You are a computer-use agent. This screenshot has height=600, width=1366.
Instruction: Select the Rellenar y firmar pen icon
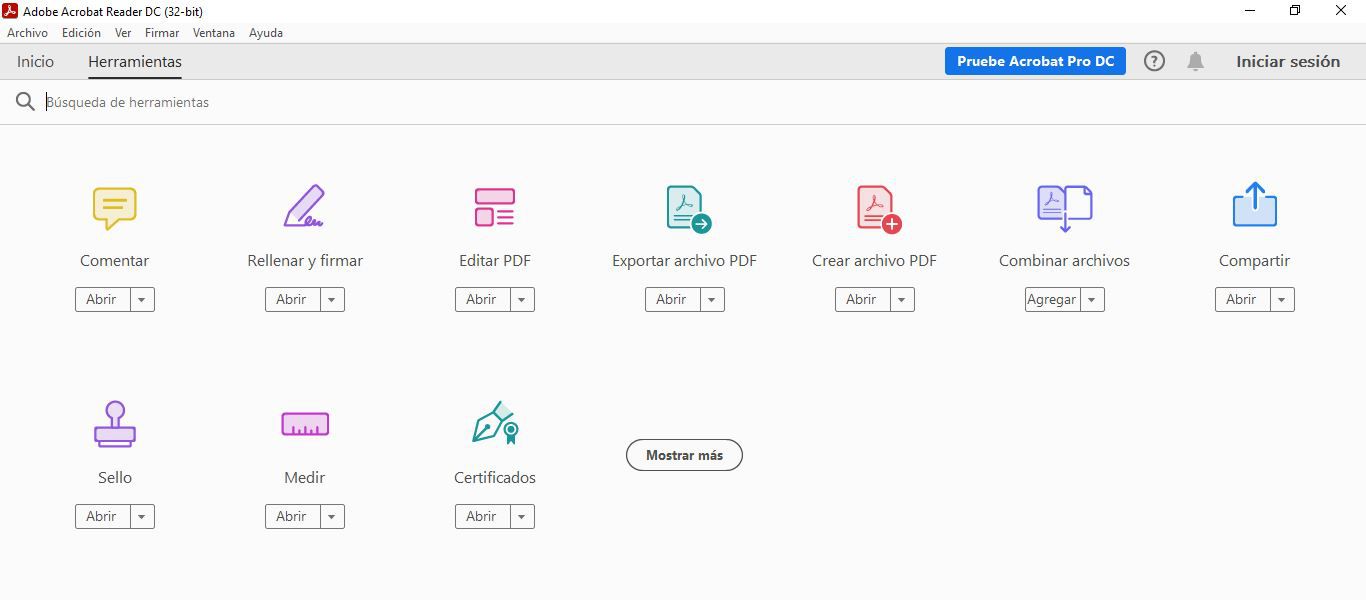coord(304,207)
